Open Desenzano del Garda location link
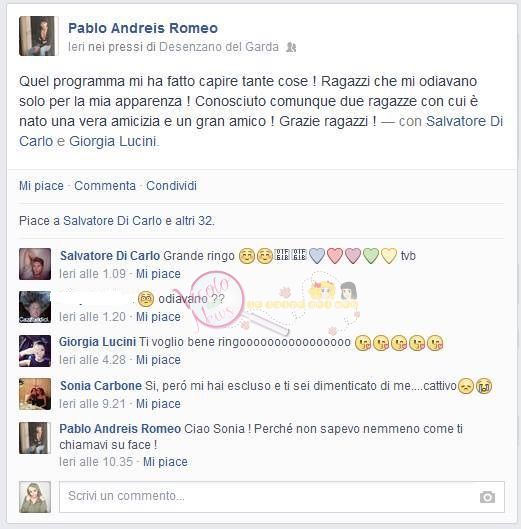The image size is (521, 529). (219, 47)
